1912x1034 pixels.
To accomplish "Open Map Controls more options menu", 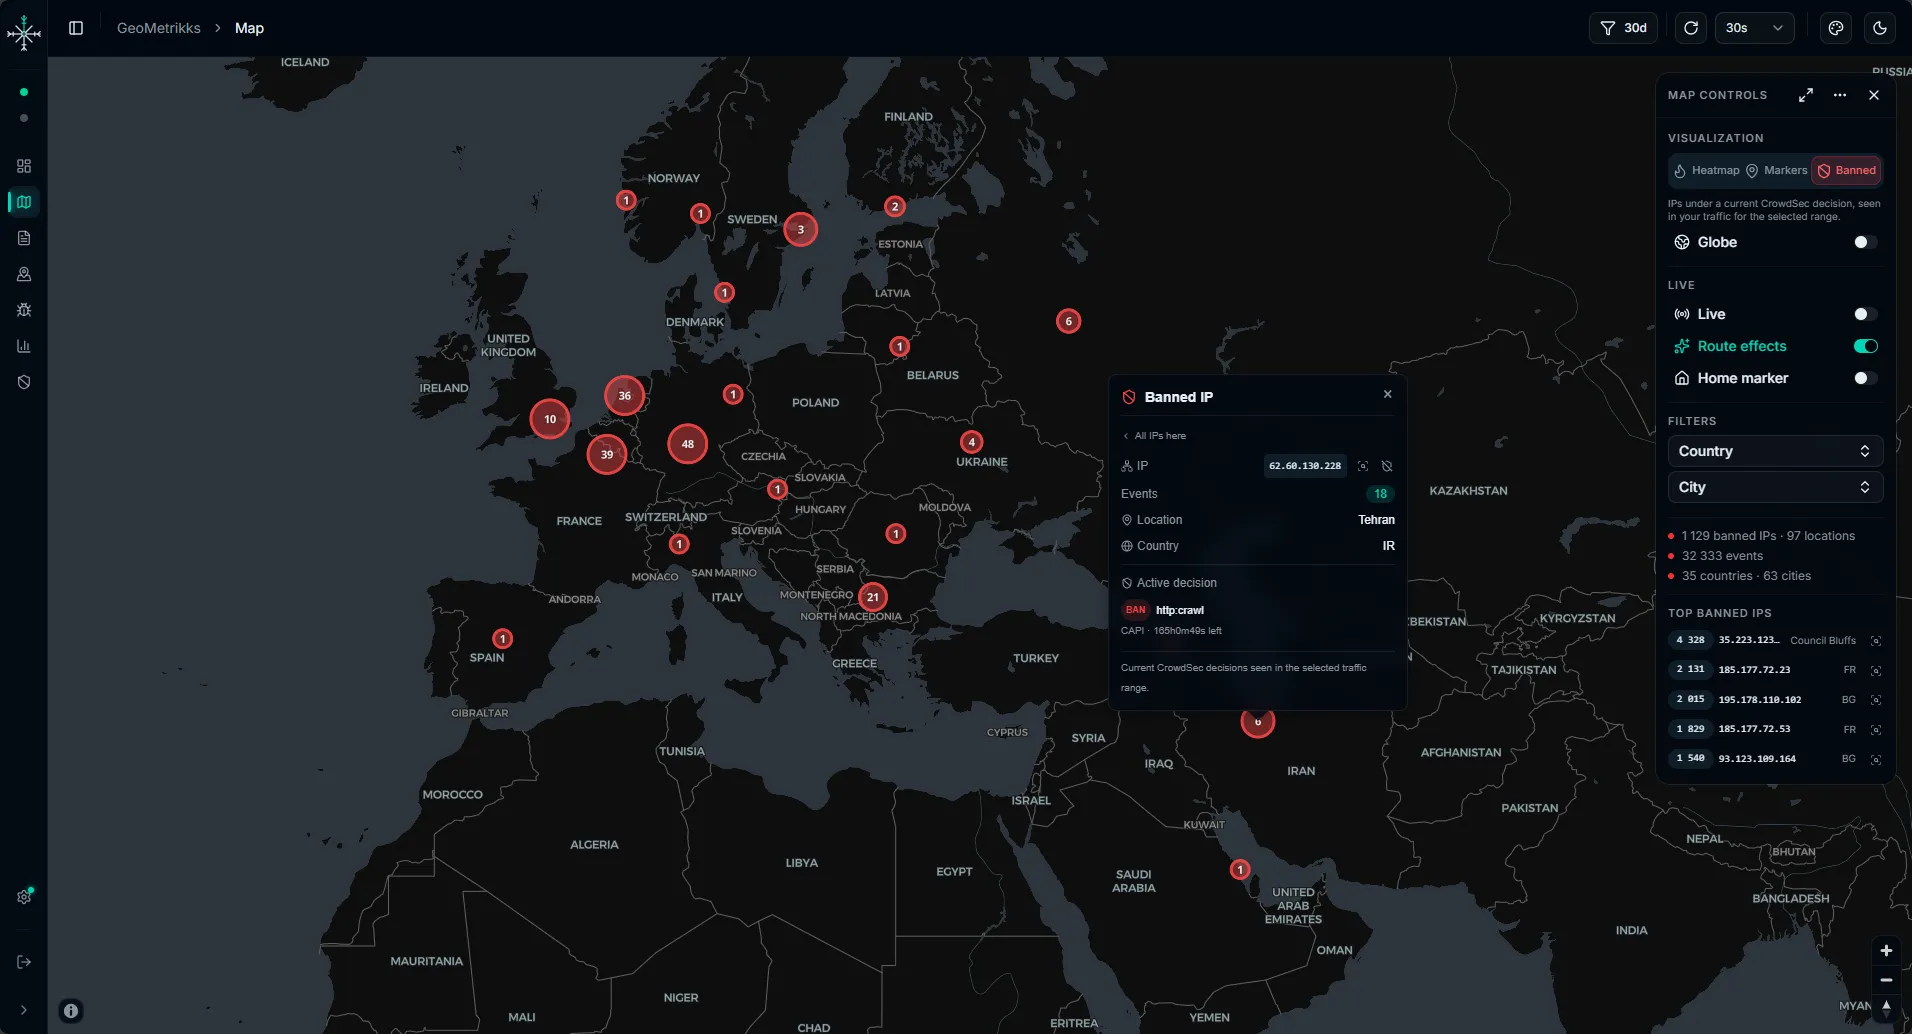I will (x=1840, y=95).
